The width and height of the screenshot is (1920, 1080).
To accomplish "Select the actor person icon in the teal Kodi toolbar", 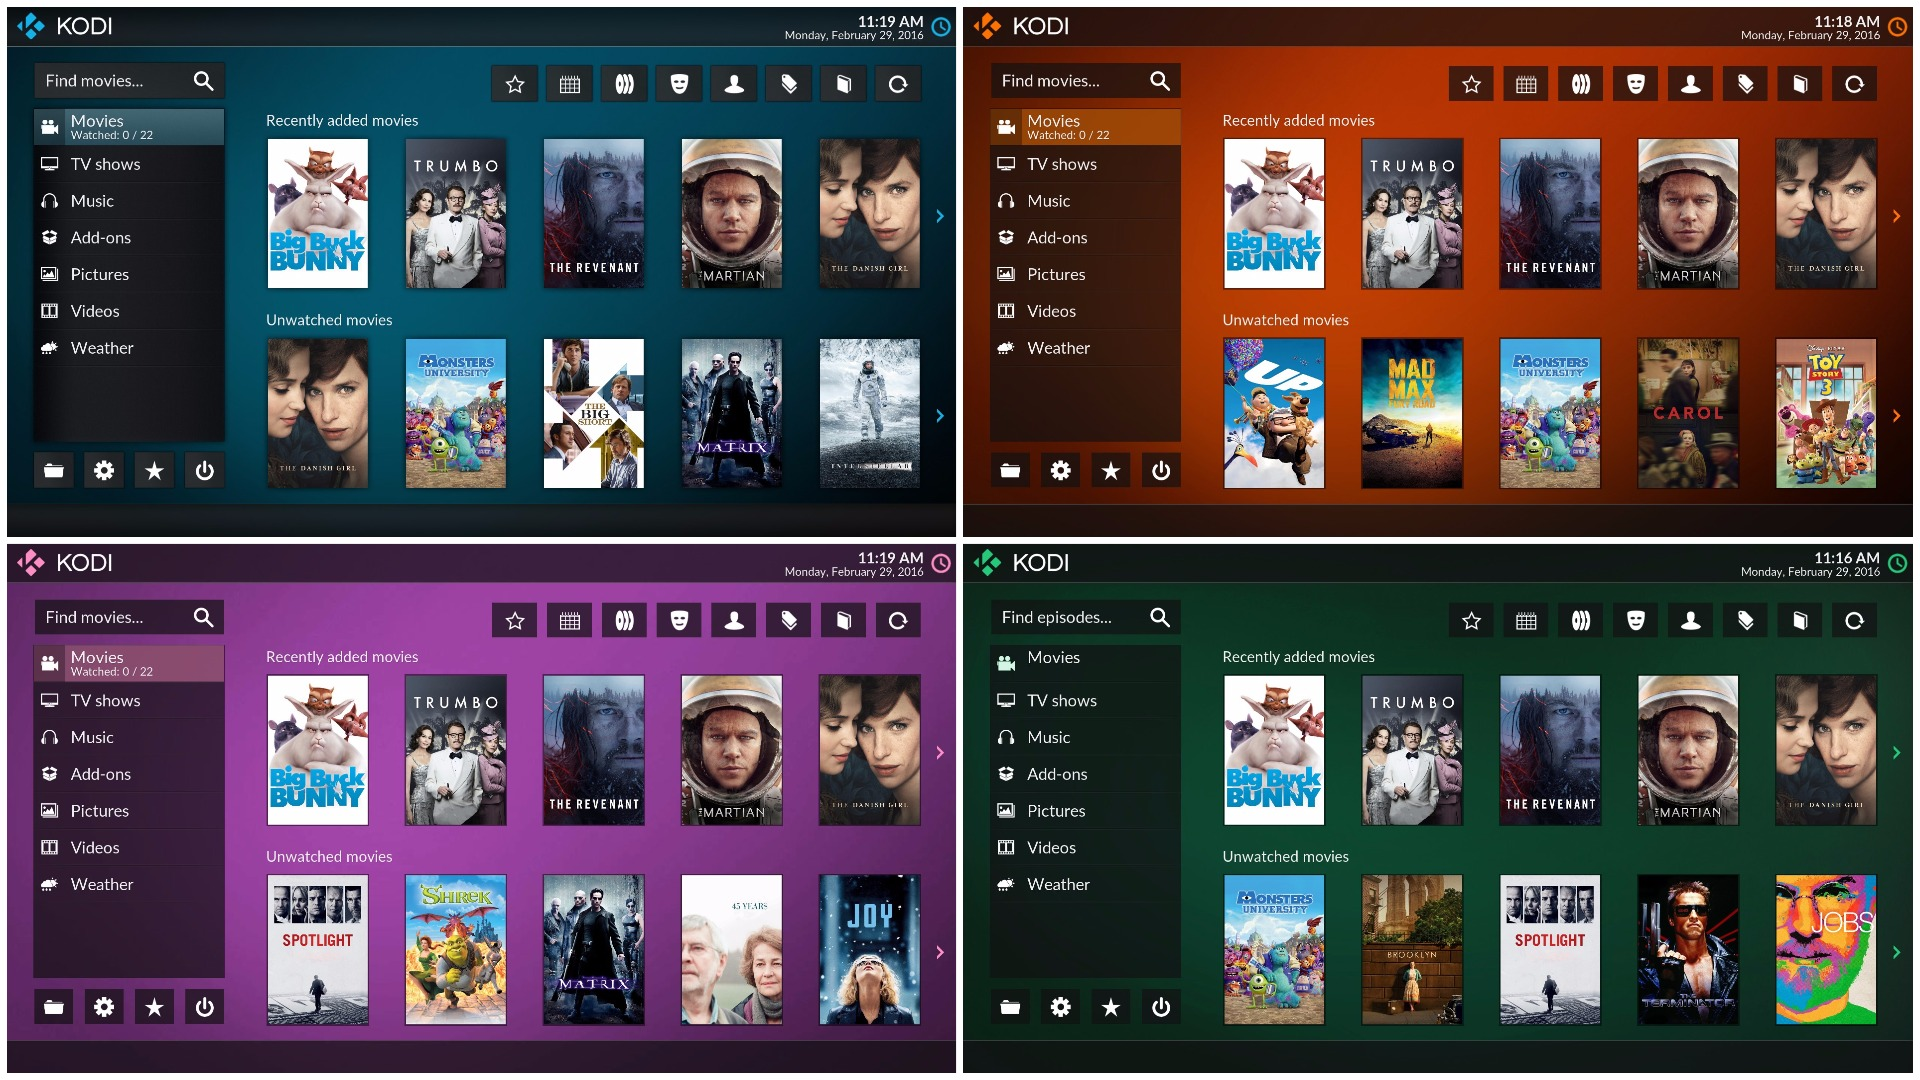I will pos(734,84).
